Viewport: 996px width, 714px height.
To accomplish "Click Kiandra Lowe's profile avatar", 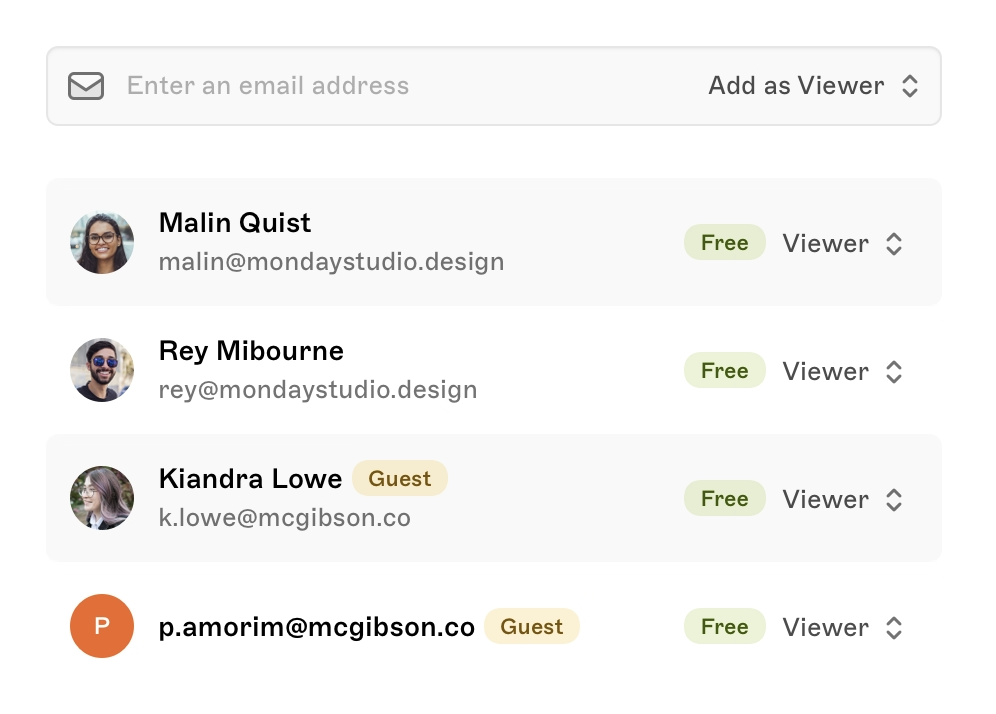I will tap(102, 498).
